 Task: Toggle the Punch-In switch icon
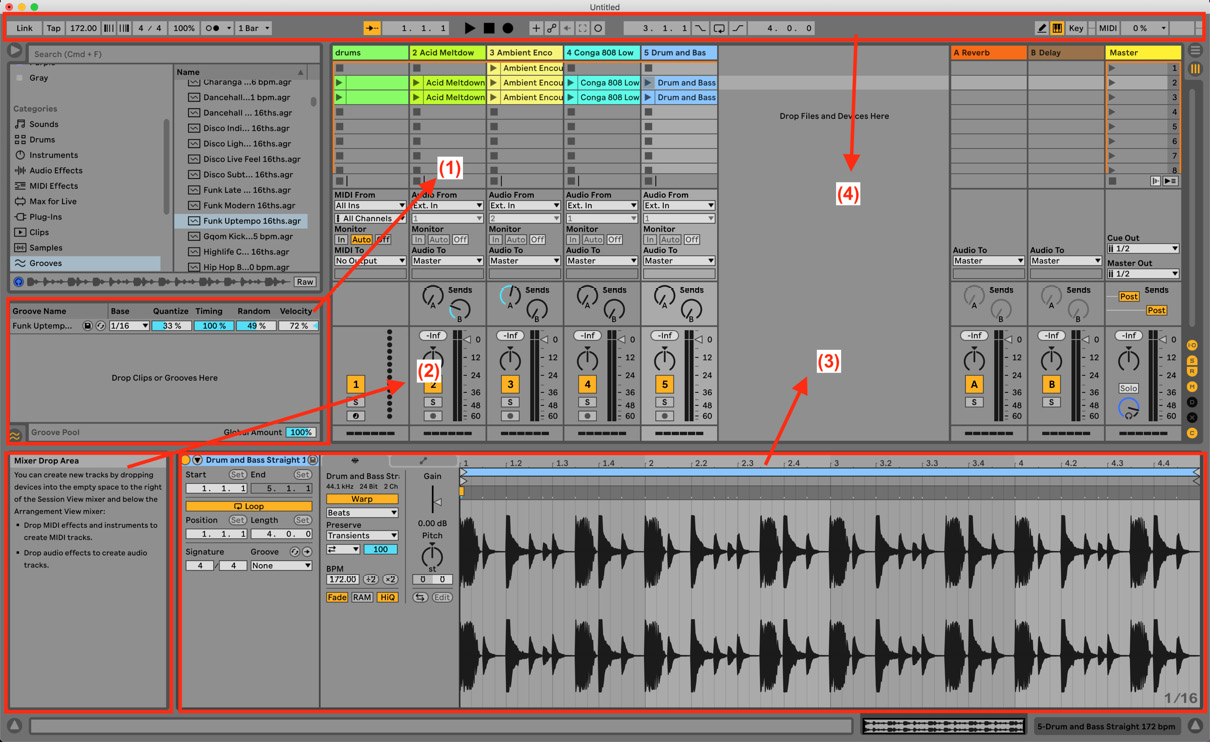[x=700, y=28]
